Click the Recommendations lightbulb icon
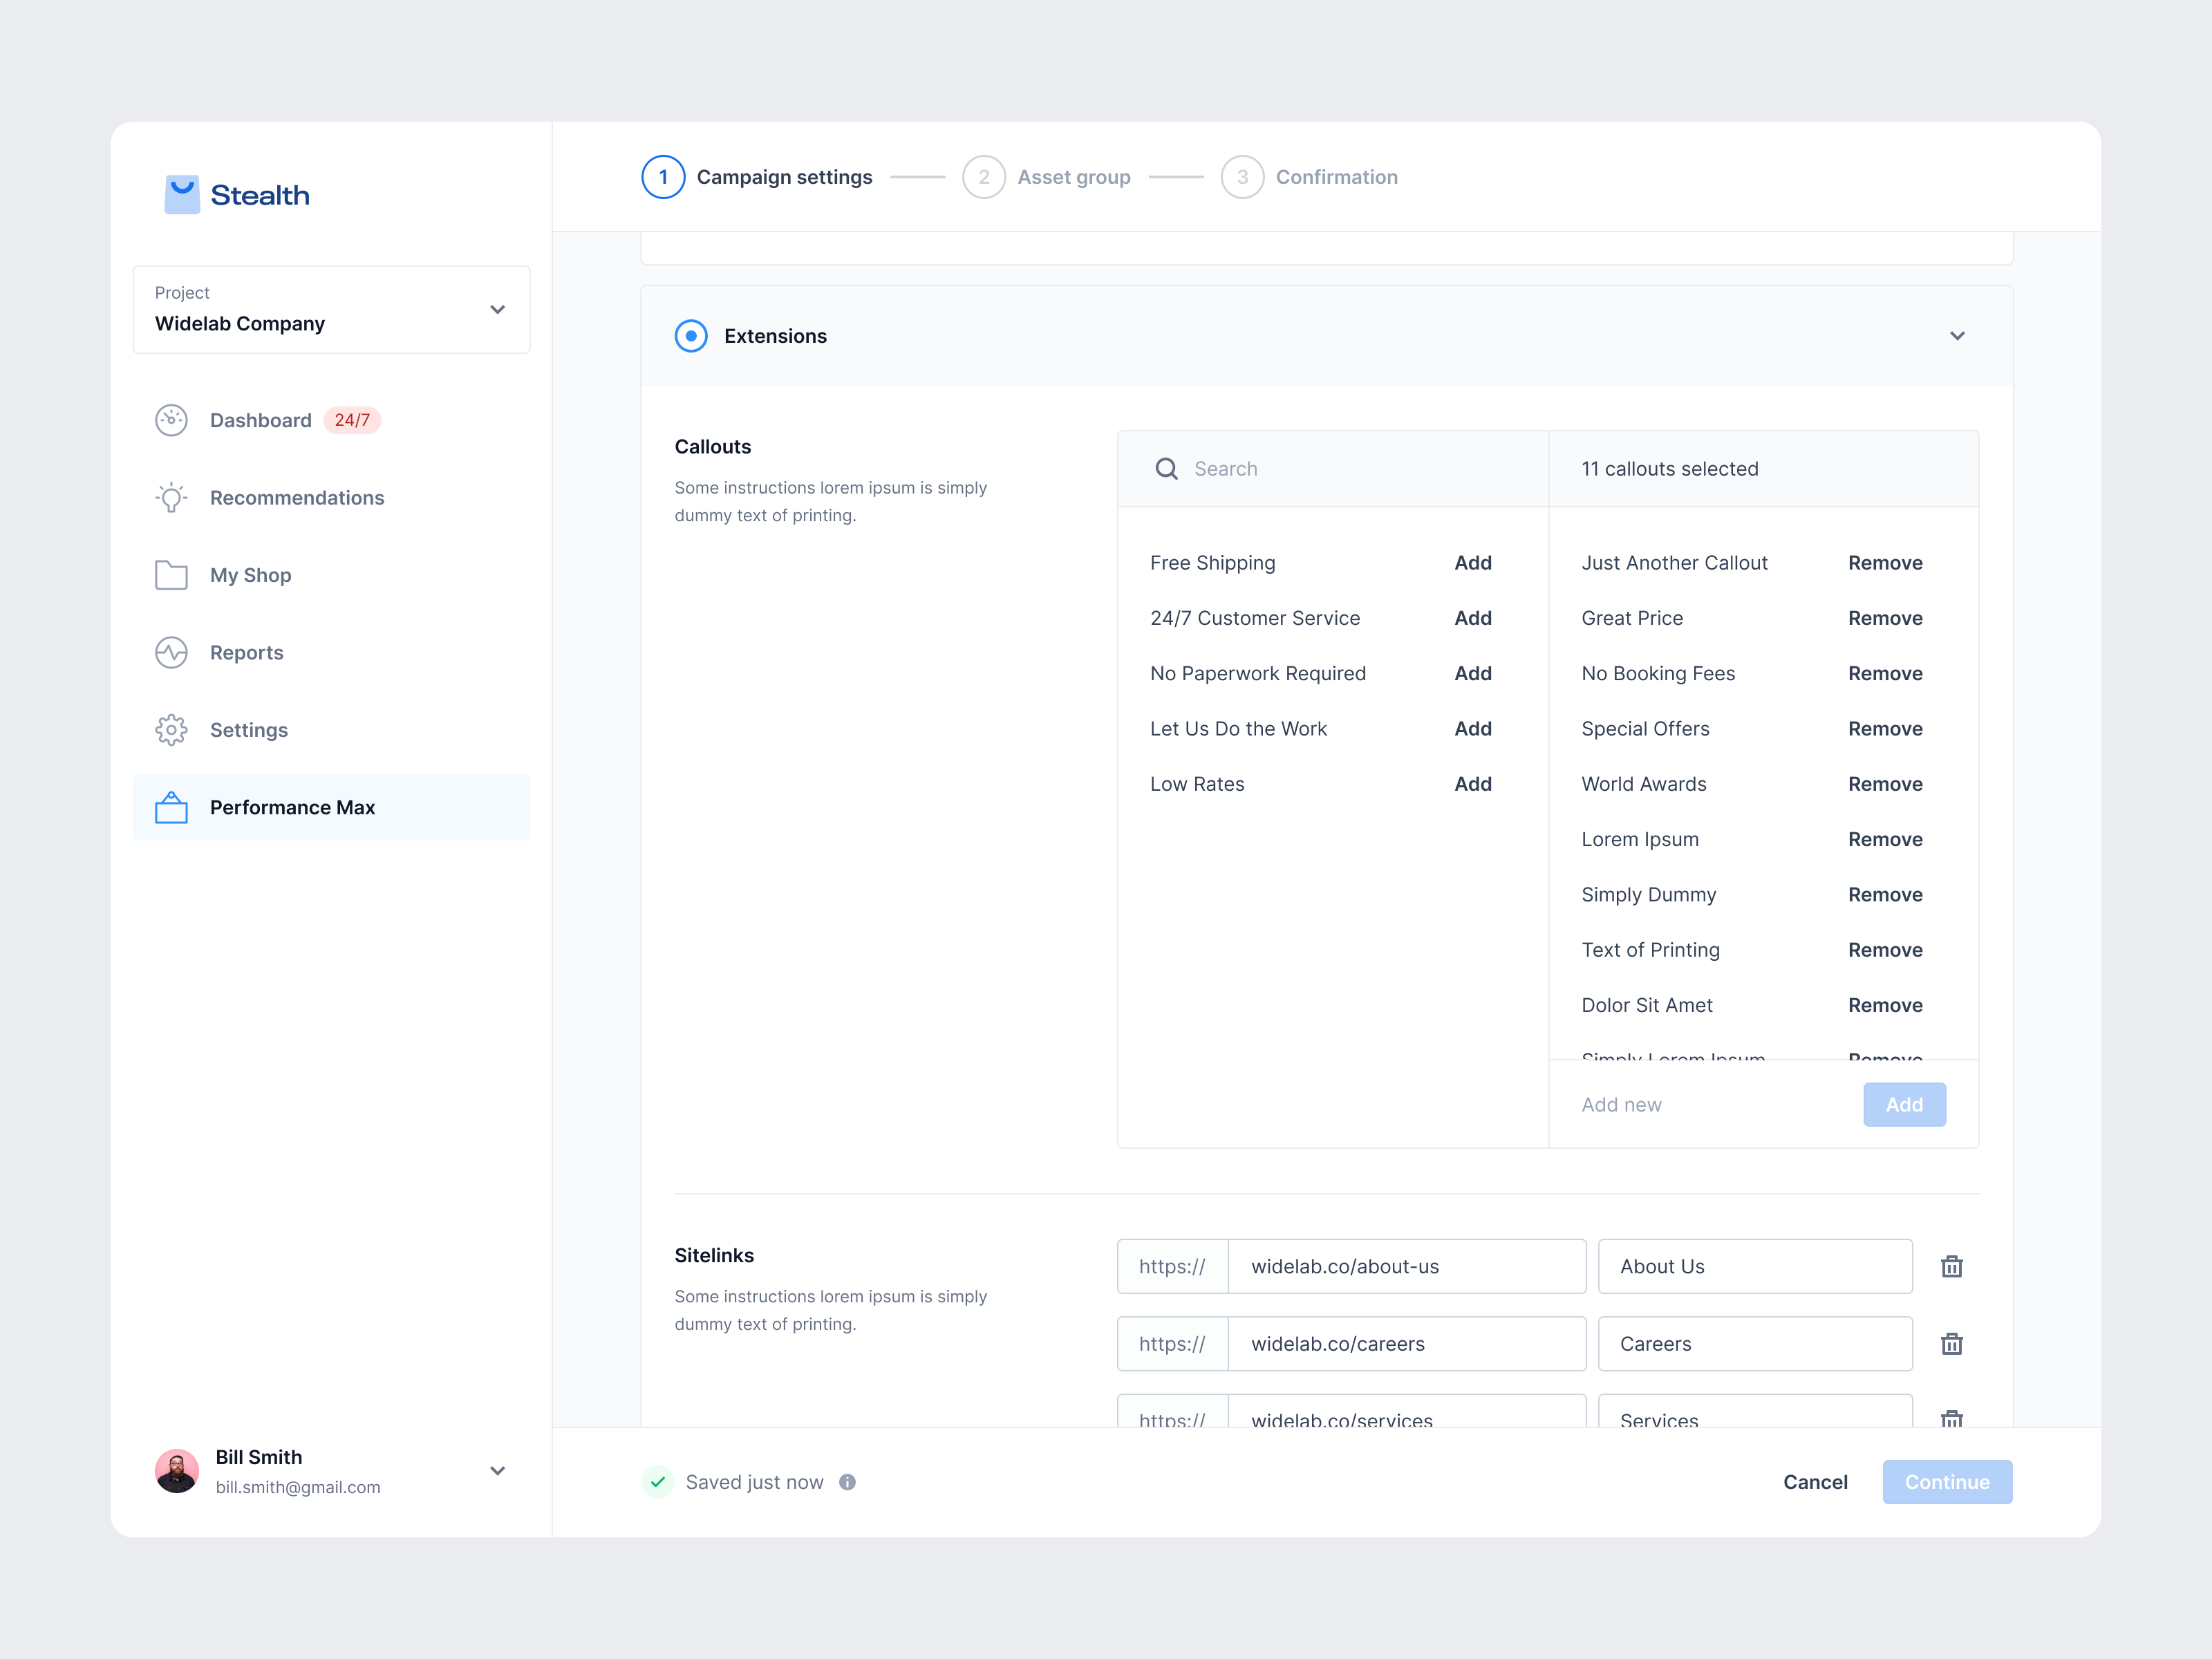The image size is (2212, 1659). (x=171, y=498)
